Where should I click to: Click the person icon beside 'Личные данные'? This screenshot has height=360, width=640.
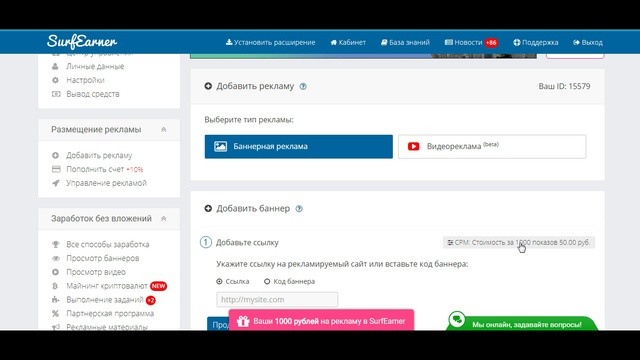pos(56,66)
